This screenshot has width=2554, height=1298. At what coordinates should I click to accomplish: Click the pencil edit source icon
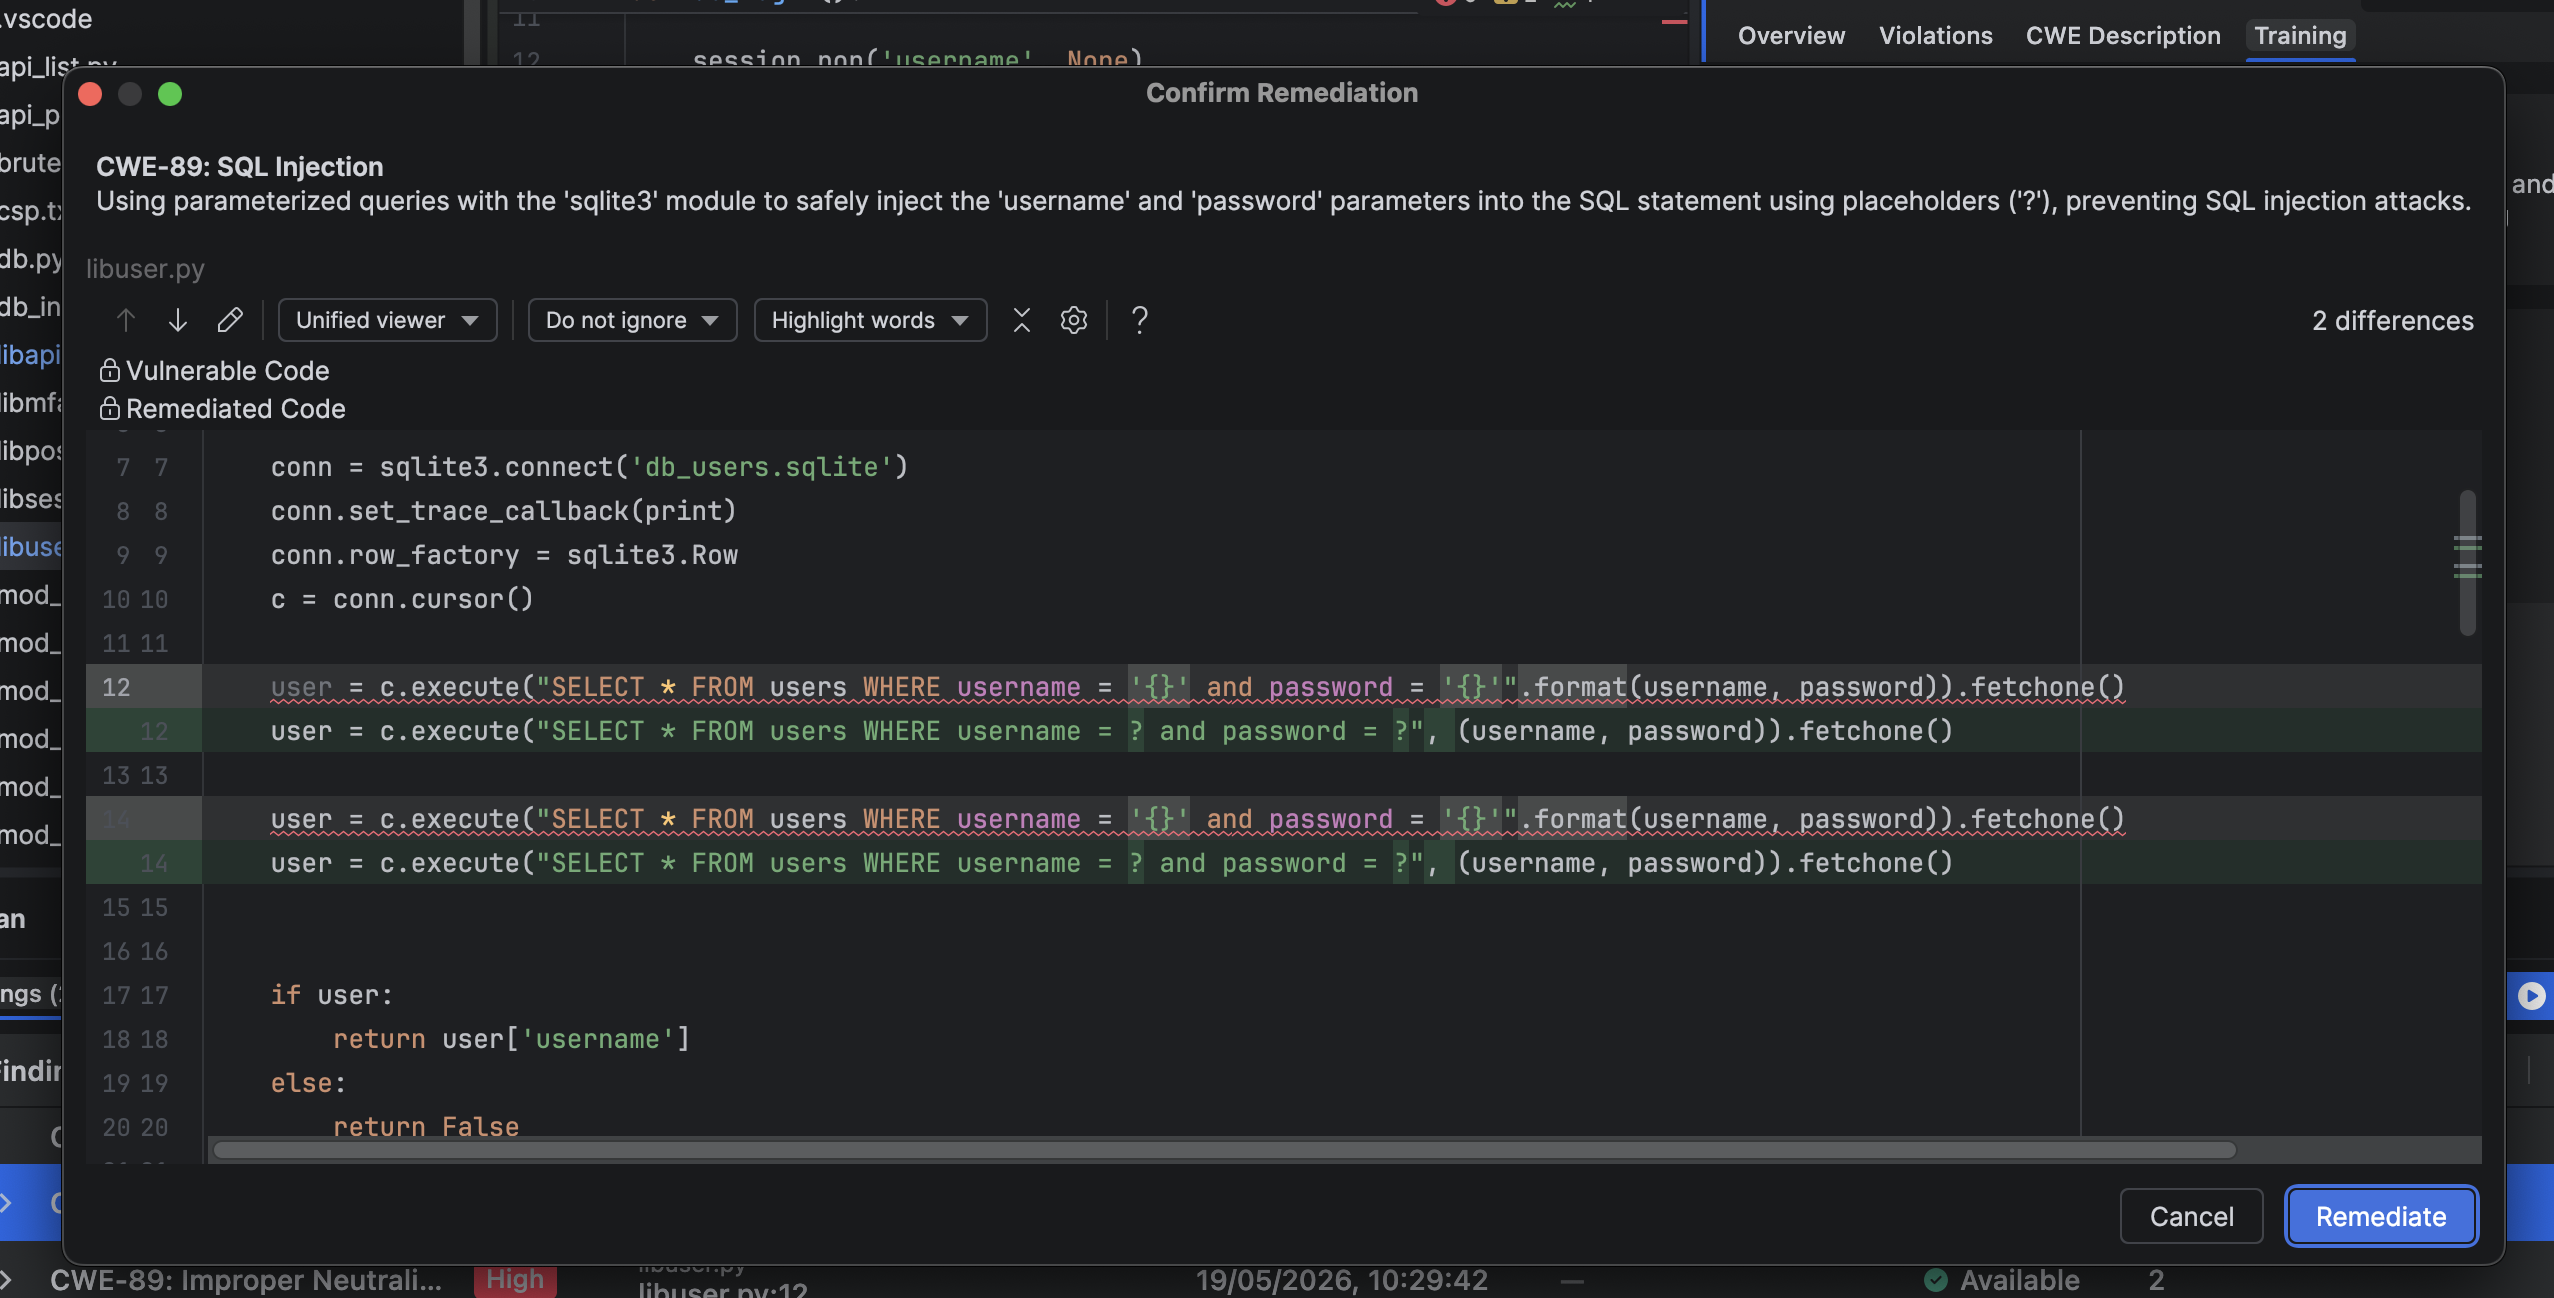tap(230, 320)
